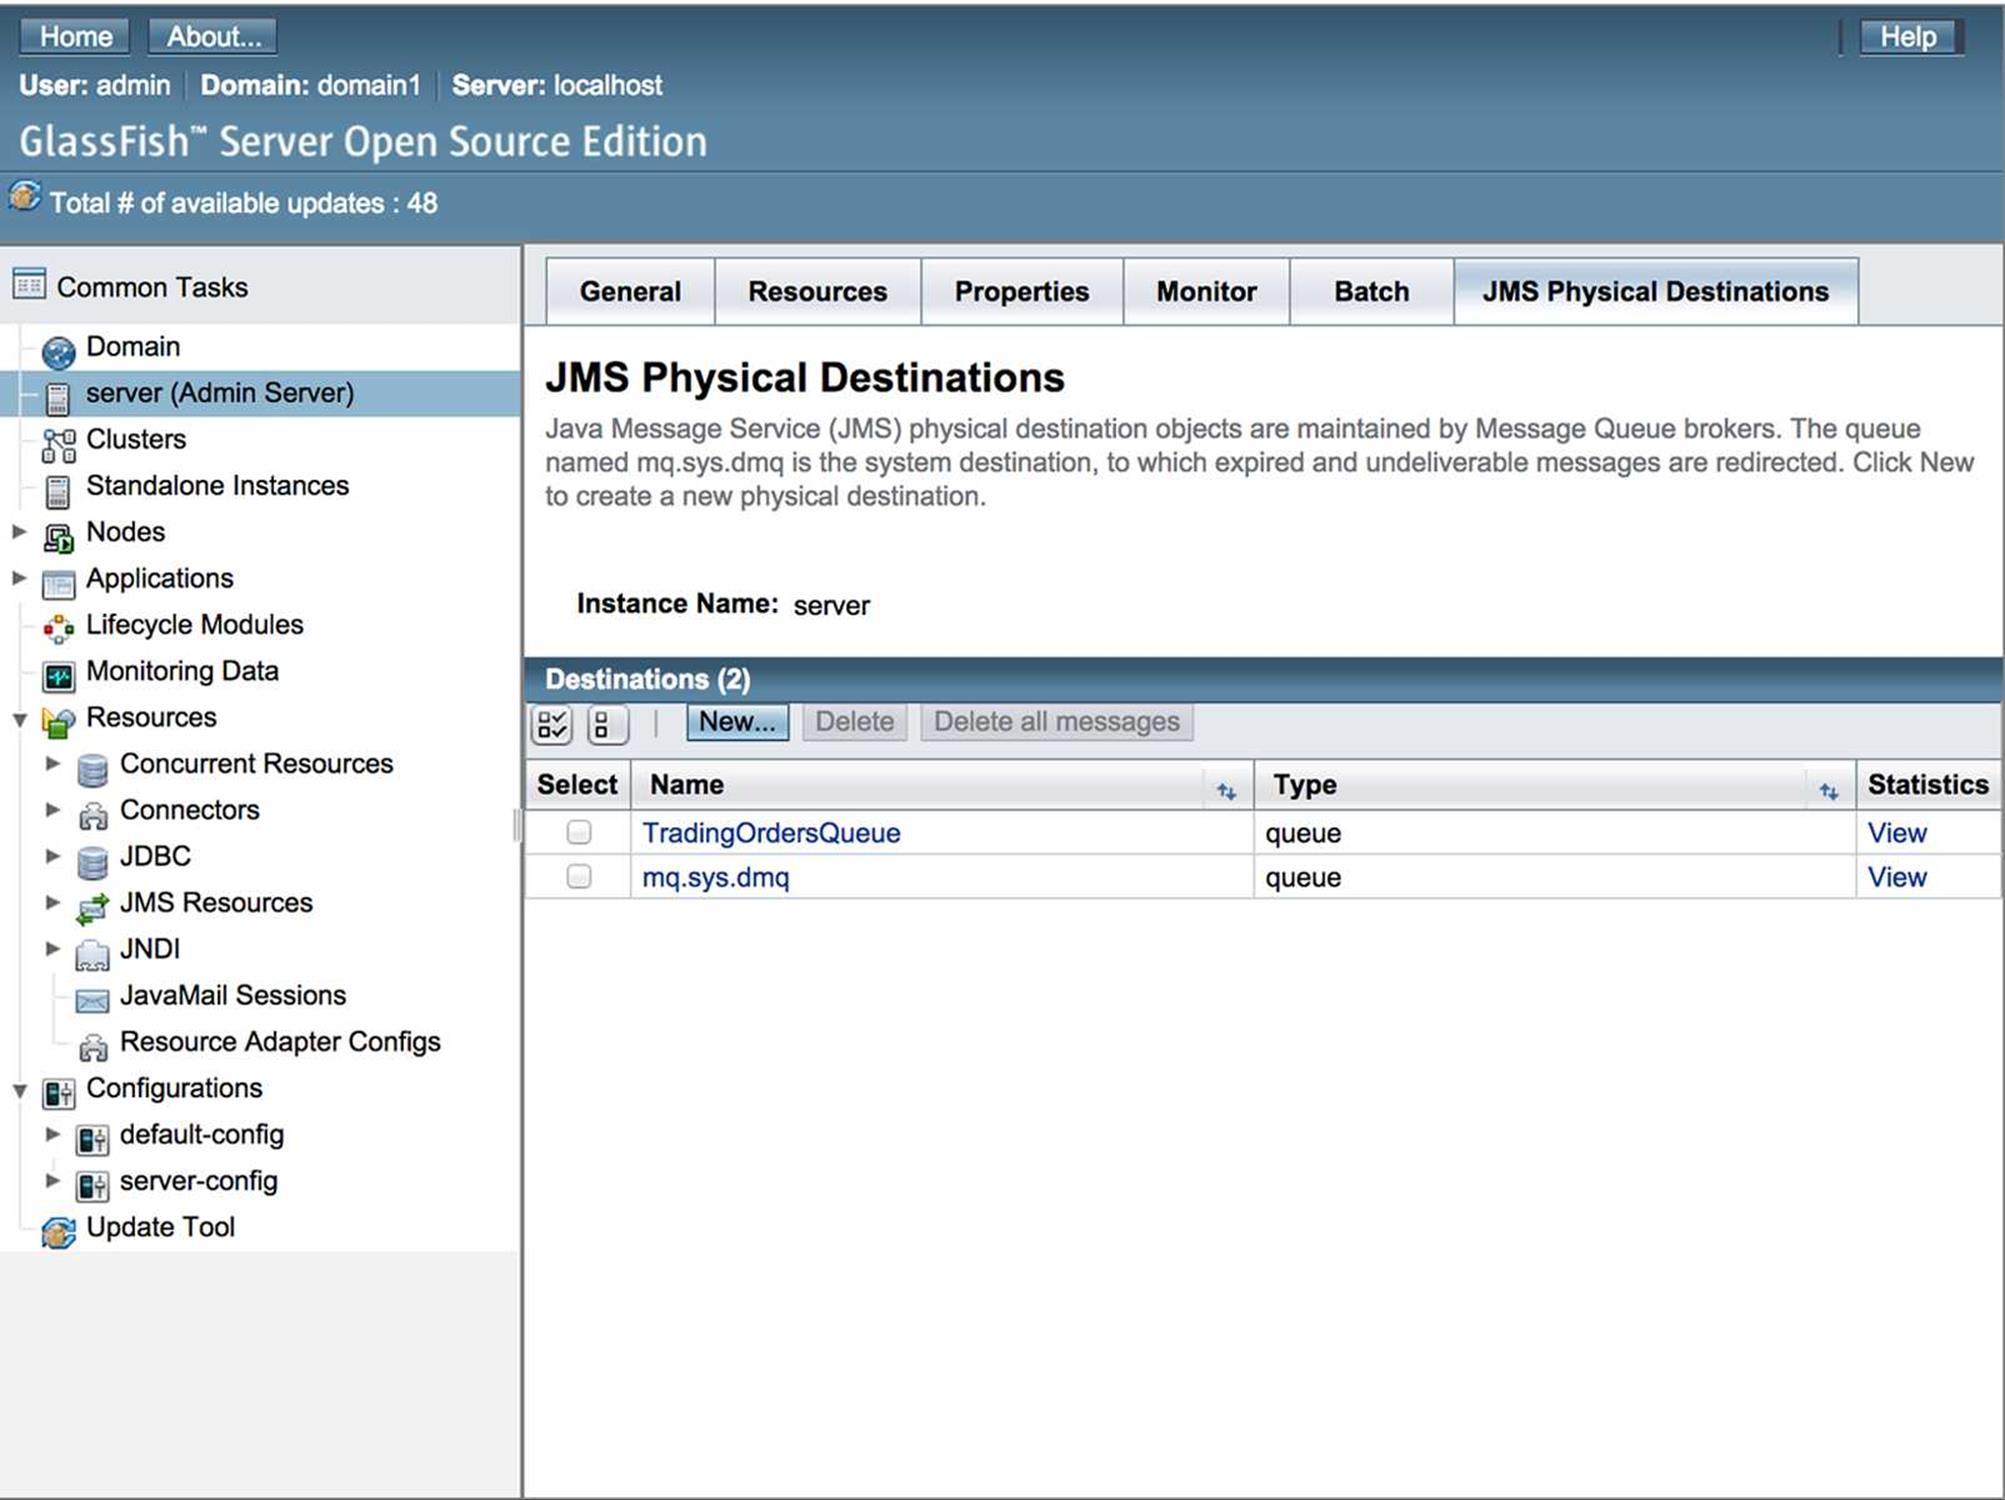Collapse the Configurations tree node
The width and height of the screenshot is (2005, 1500).
[19, 1090]
